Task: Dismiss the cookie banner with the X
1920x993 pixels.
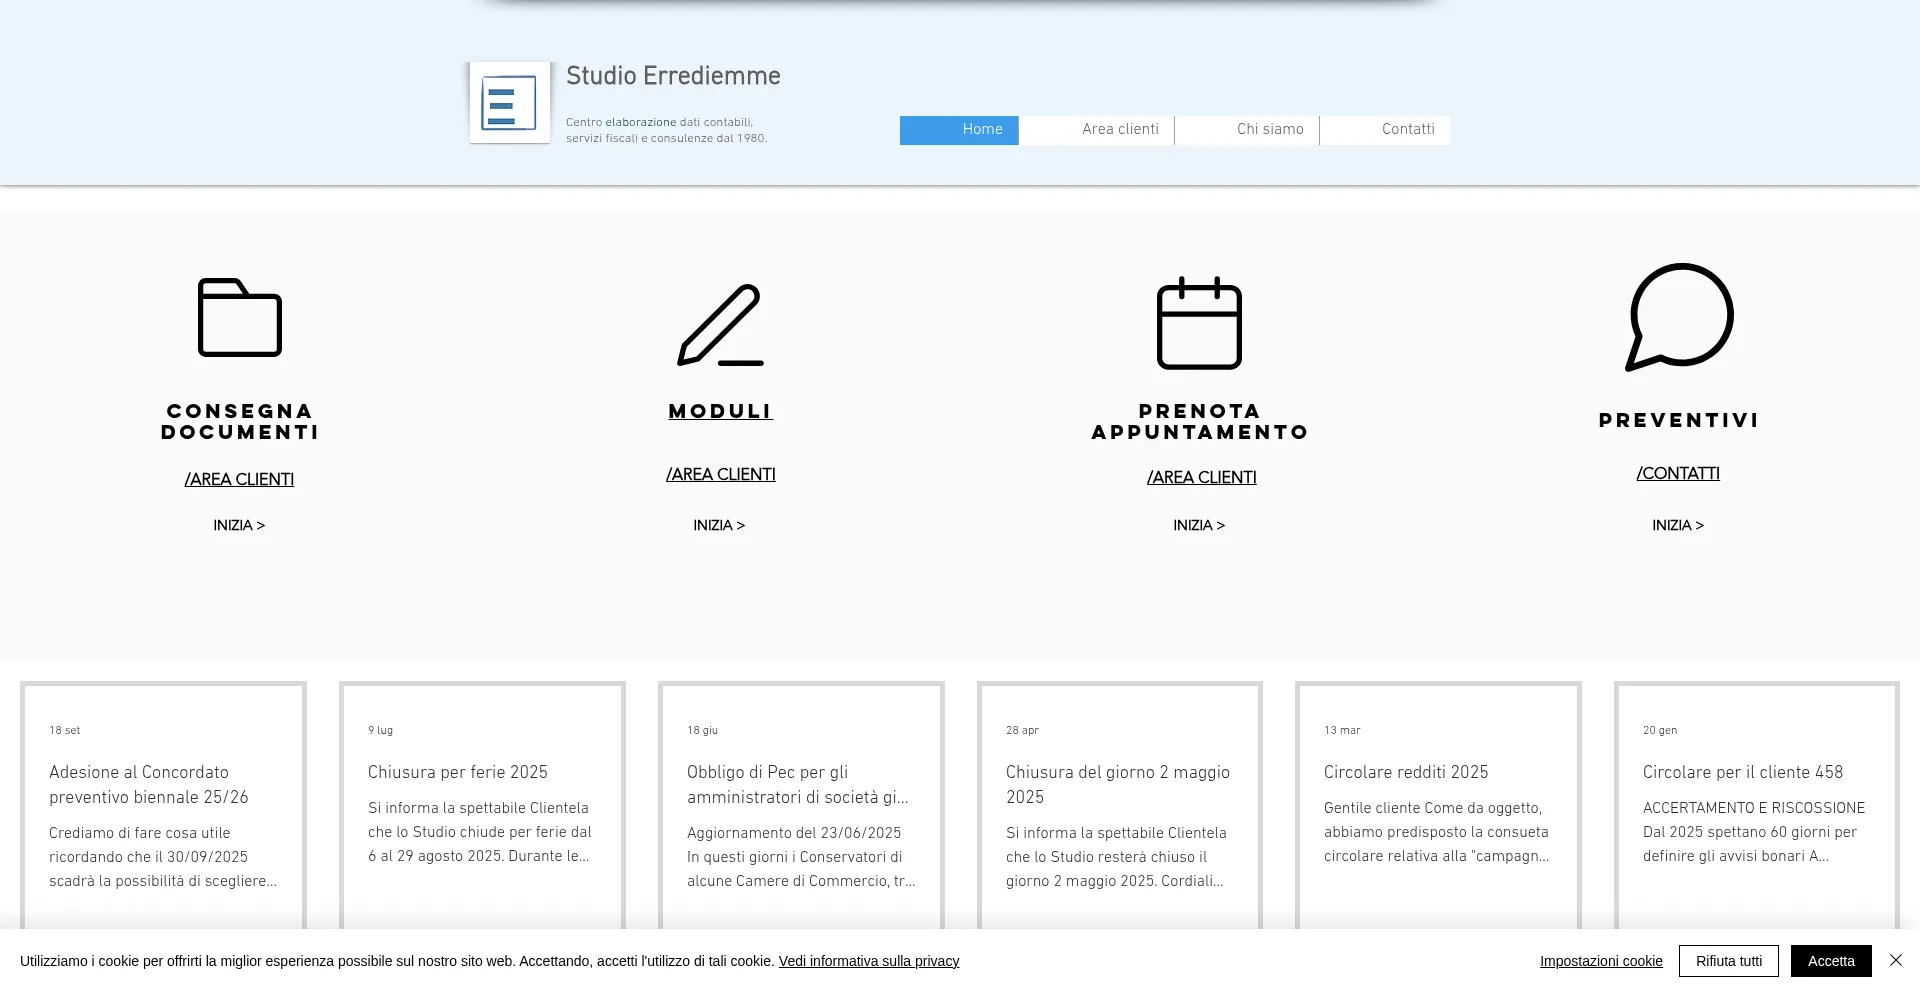Action: pyautogui.click(x=1895, y=960)
